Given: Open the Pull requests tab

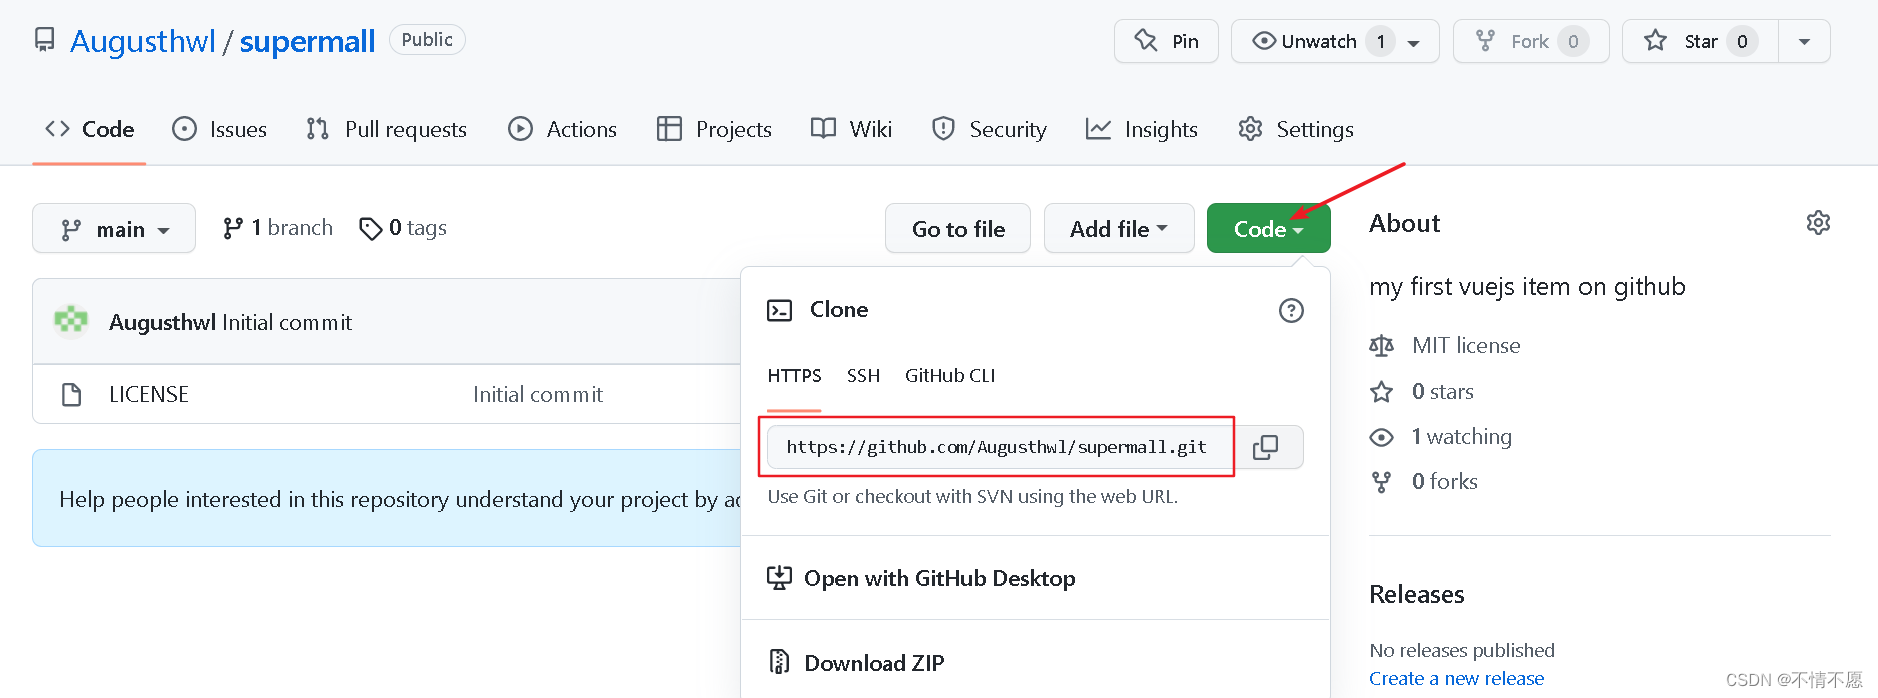Looking at the screenshot, I should tap(386, 129).
